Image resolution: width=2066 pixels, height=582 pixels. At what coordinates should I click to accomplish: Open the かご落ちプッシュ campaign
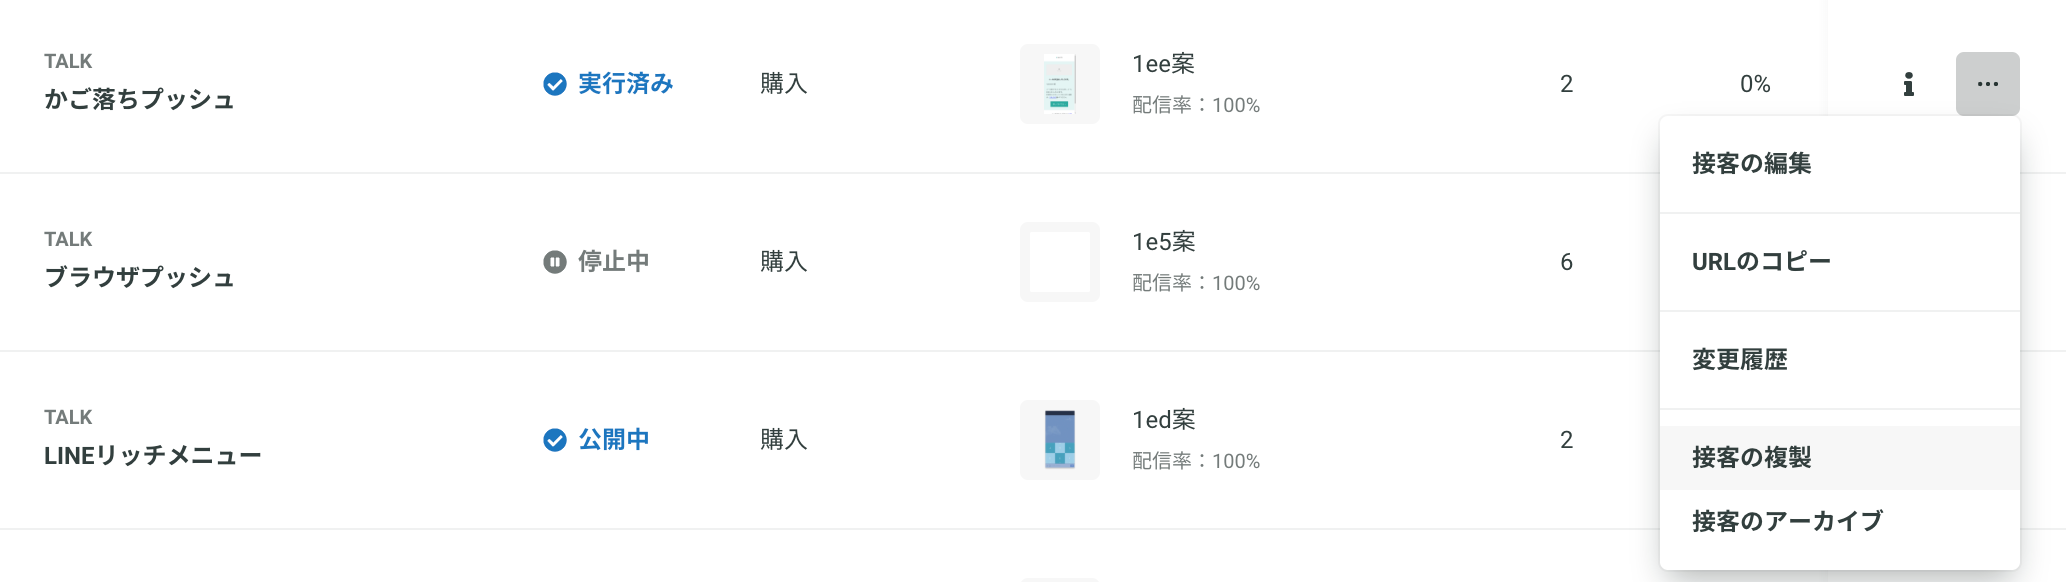coord(139,99)
